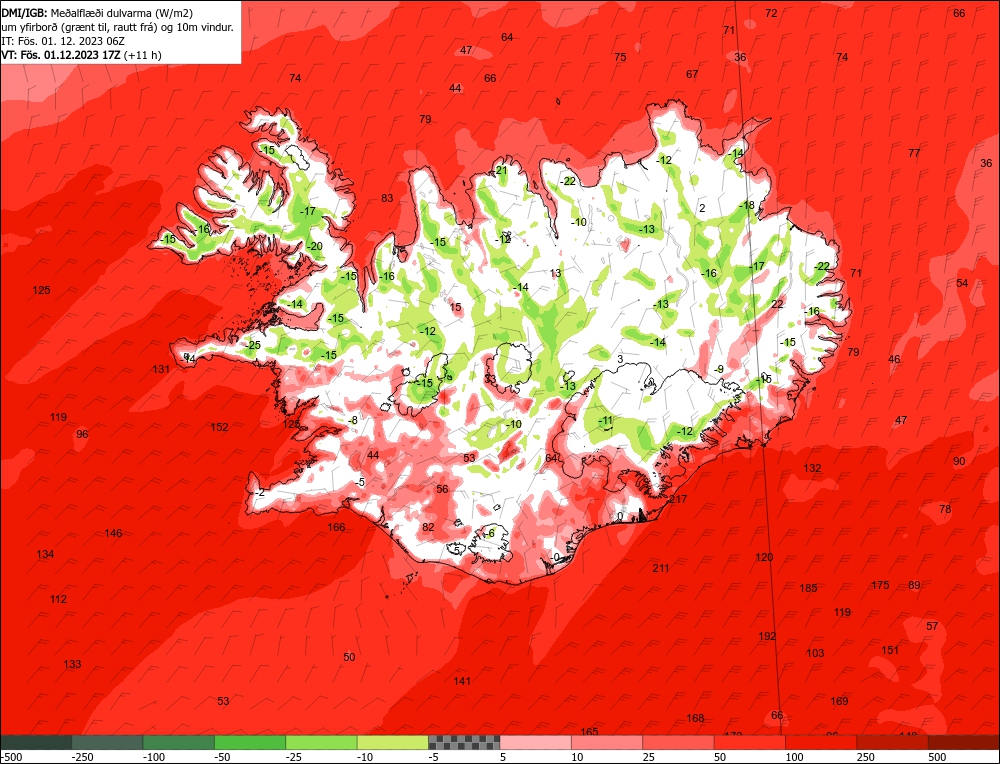The width and height of the screenshot is (1000, 764).
Task: Click the value '132' southeast of Iceland
Action: (812, 467)
